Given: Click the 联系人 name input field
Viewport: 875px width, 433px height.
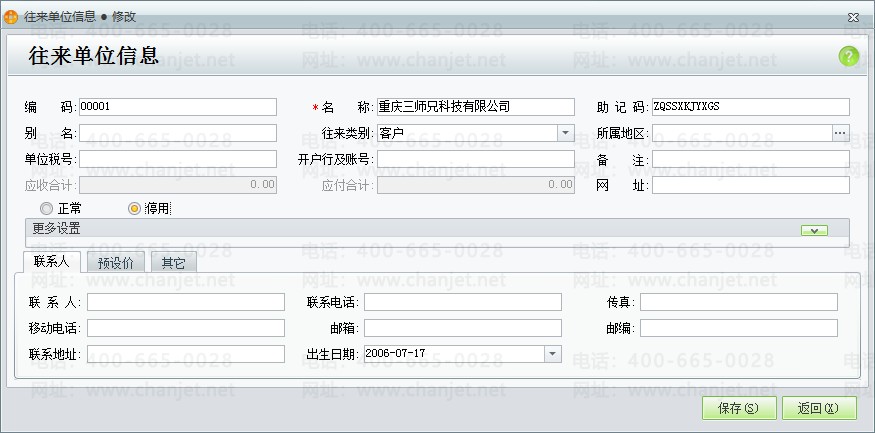Looking at the screenshot, I should [186, 302].
